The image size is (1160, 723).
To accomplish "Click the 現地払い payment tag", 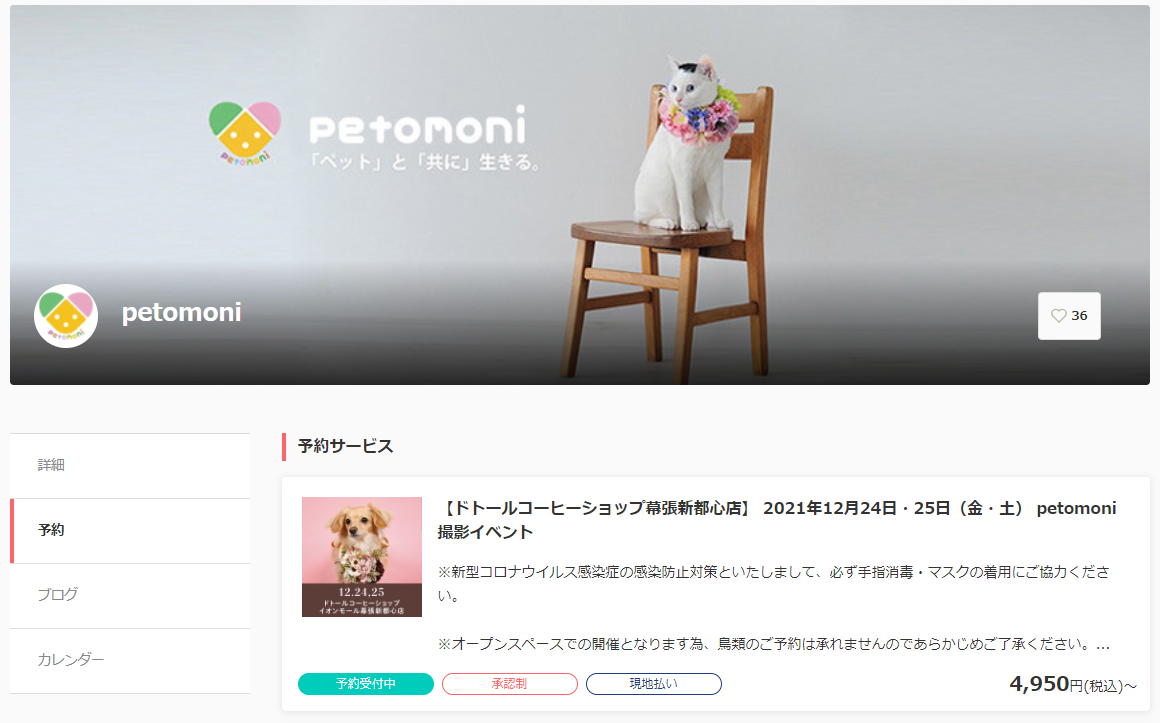I will click(654, 684).
